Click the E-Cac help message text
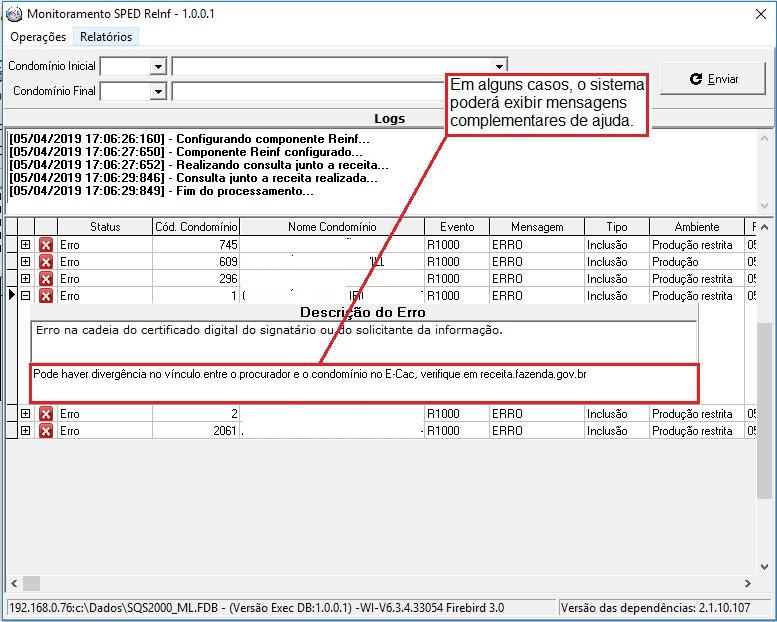 [310, 374]
